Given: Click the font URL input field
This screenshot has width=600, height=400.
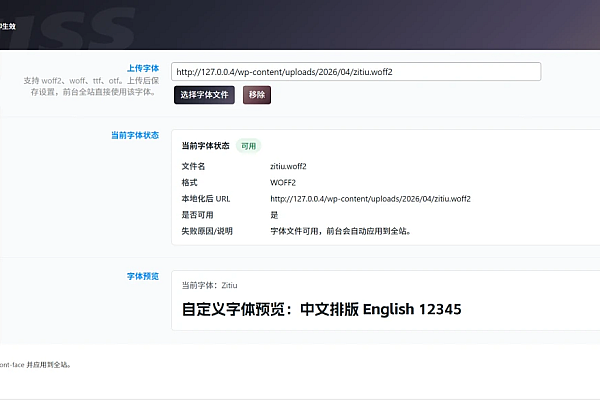Looking at the screenshot, I should pos(356,72).
